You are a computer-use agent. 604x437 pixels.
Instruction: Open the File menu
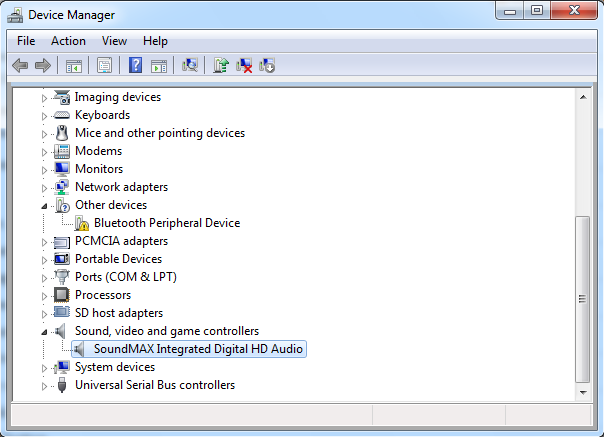click(26, 41)
